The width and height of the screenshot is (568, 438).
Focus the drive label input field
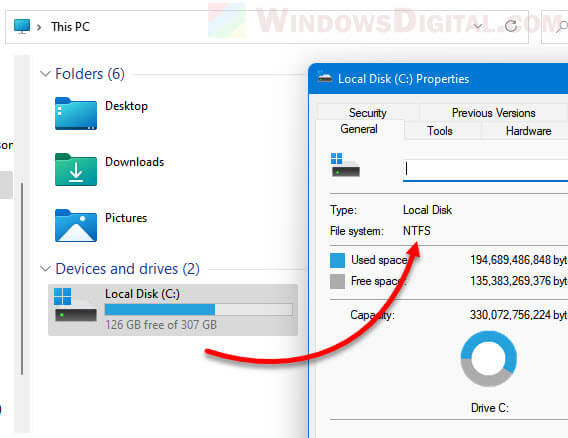pyautogui.click(x=485, y=169)
